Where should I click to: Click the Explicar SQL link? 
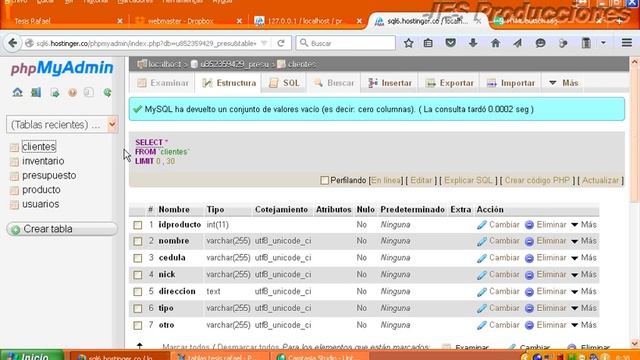coord(468,180)
